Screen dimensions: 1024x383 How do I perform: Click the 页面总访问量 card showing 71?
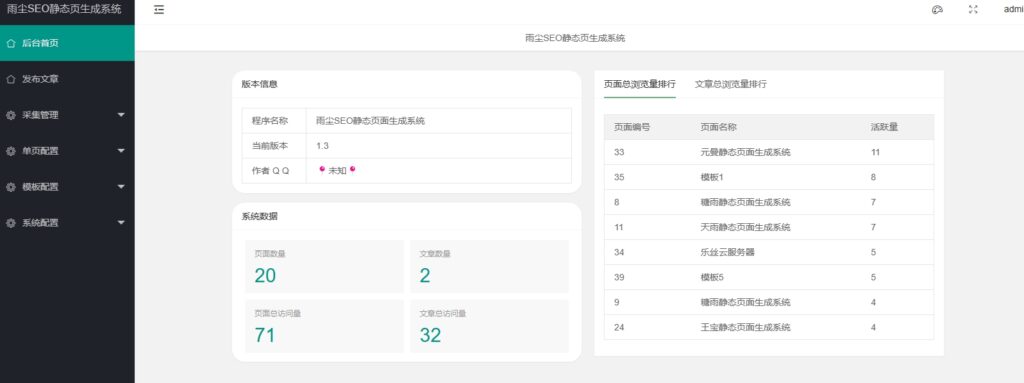click(x=324, y=326)
